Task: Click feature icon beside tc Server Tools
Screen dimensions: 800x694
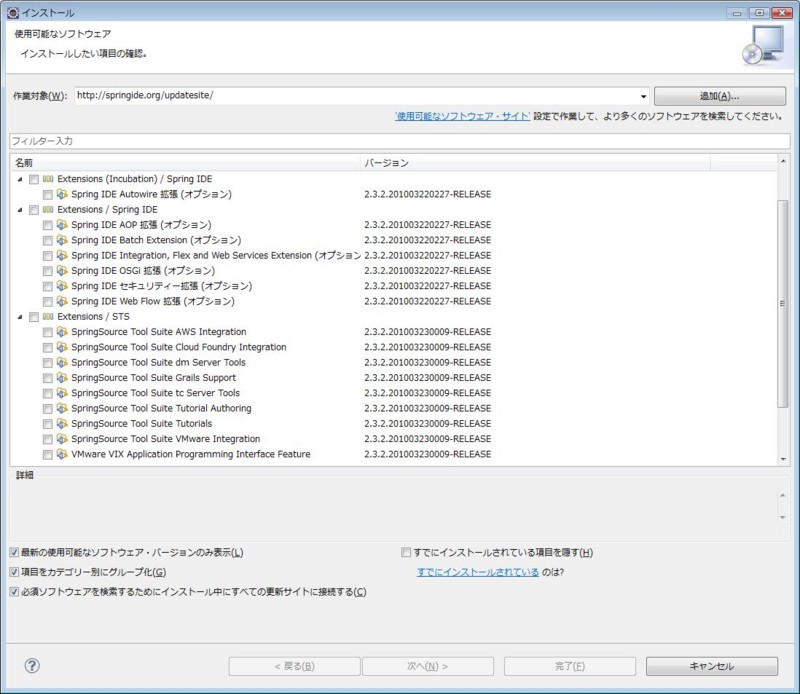Action: 62,393
